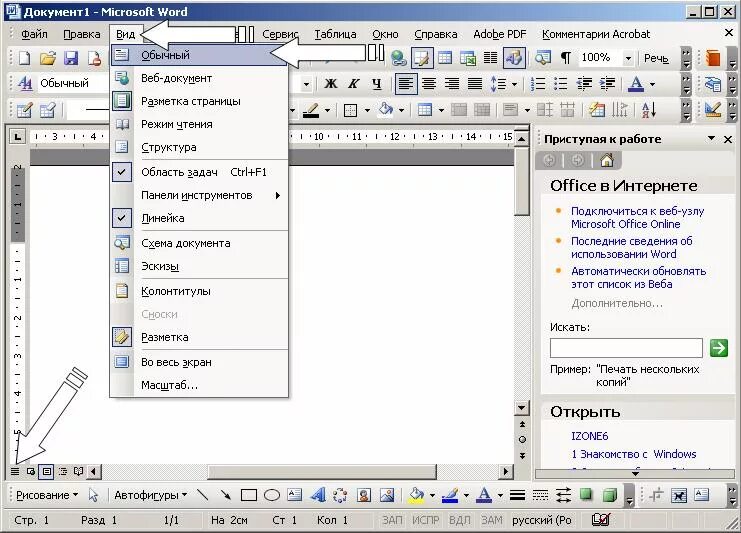Choose Структура view option
This screenshot has height=533, width=741.
[x=199, y=147]
